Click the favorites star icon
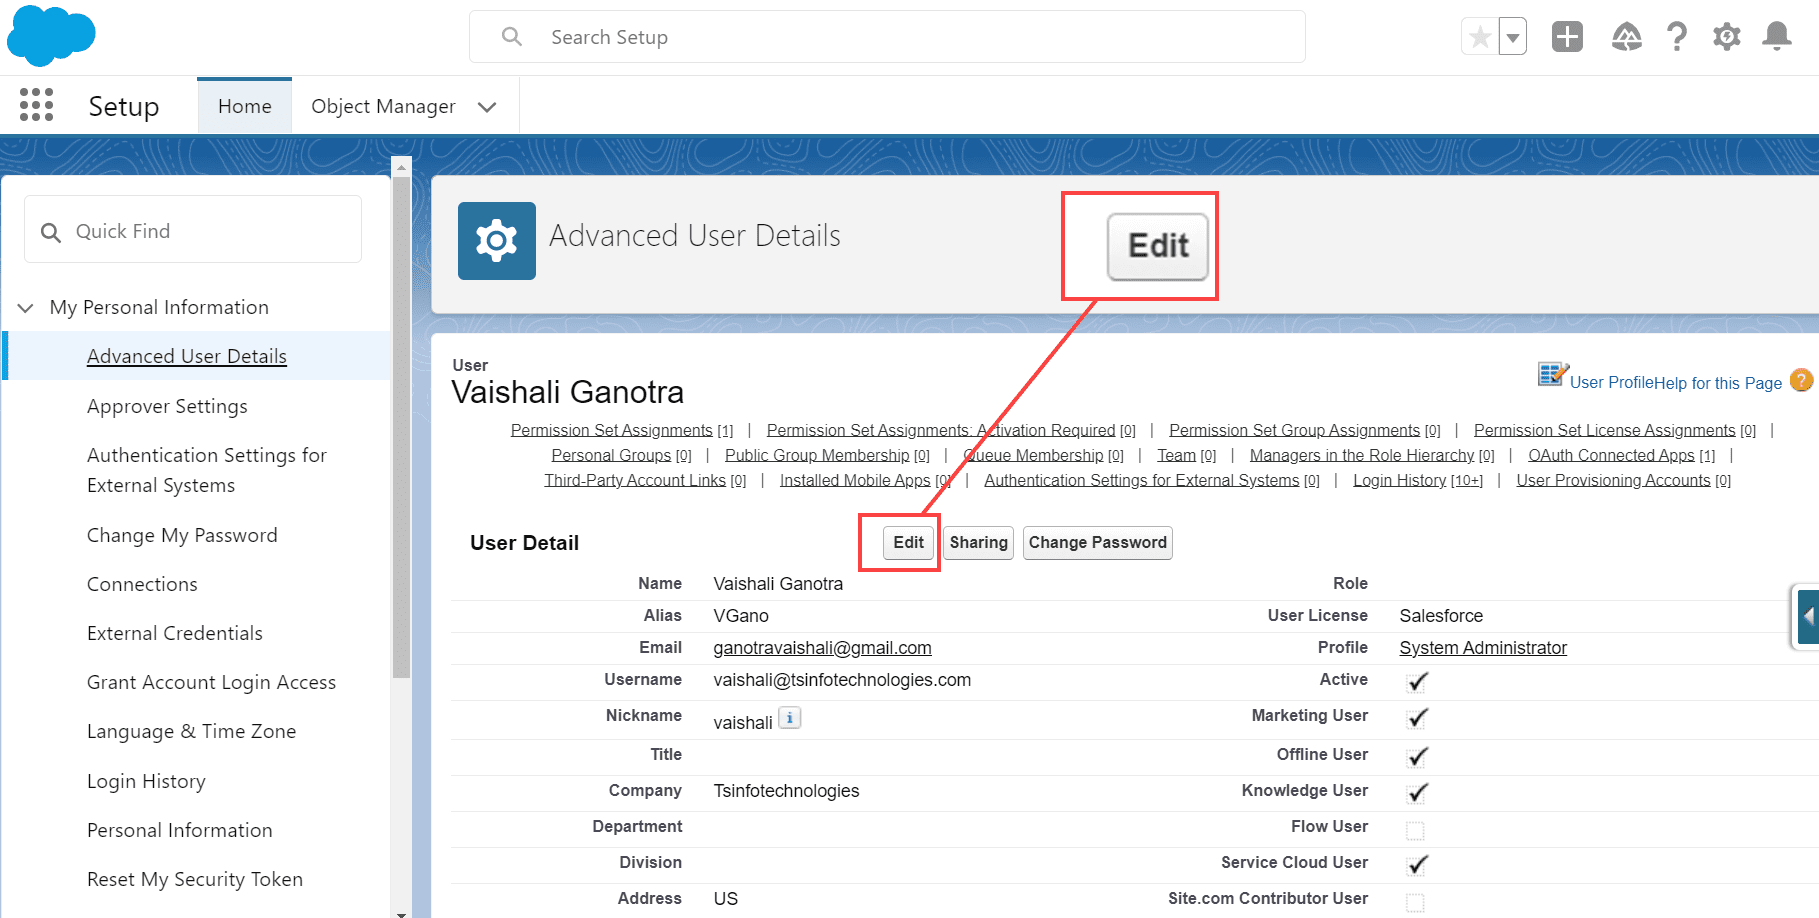 coord(1480,38)
